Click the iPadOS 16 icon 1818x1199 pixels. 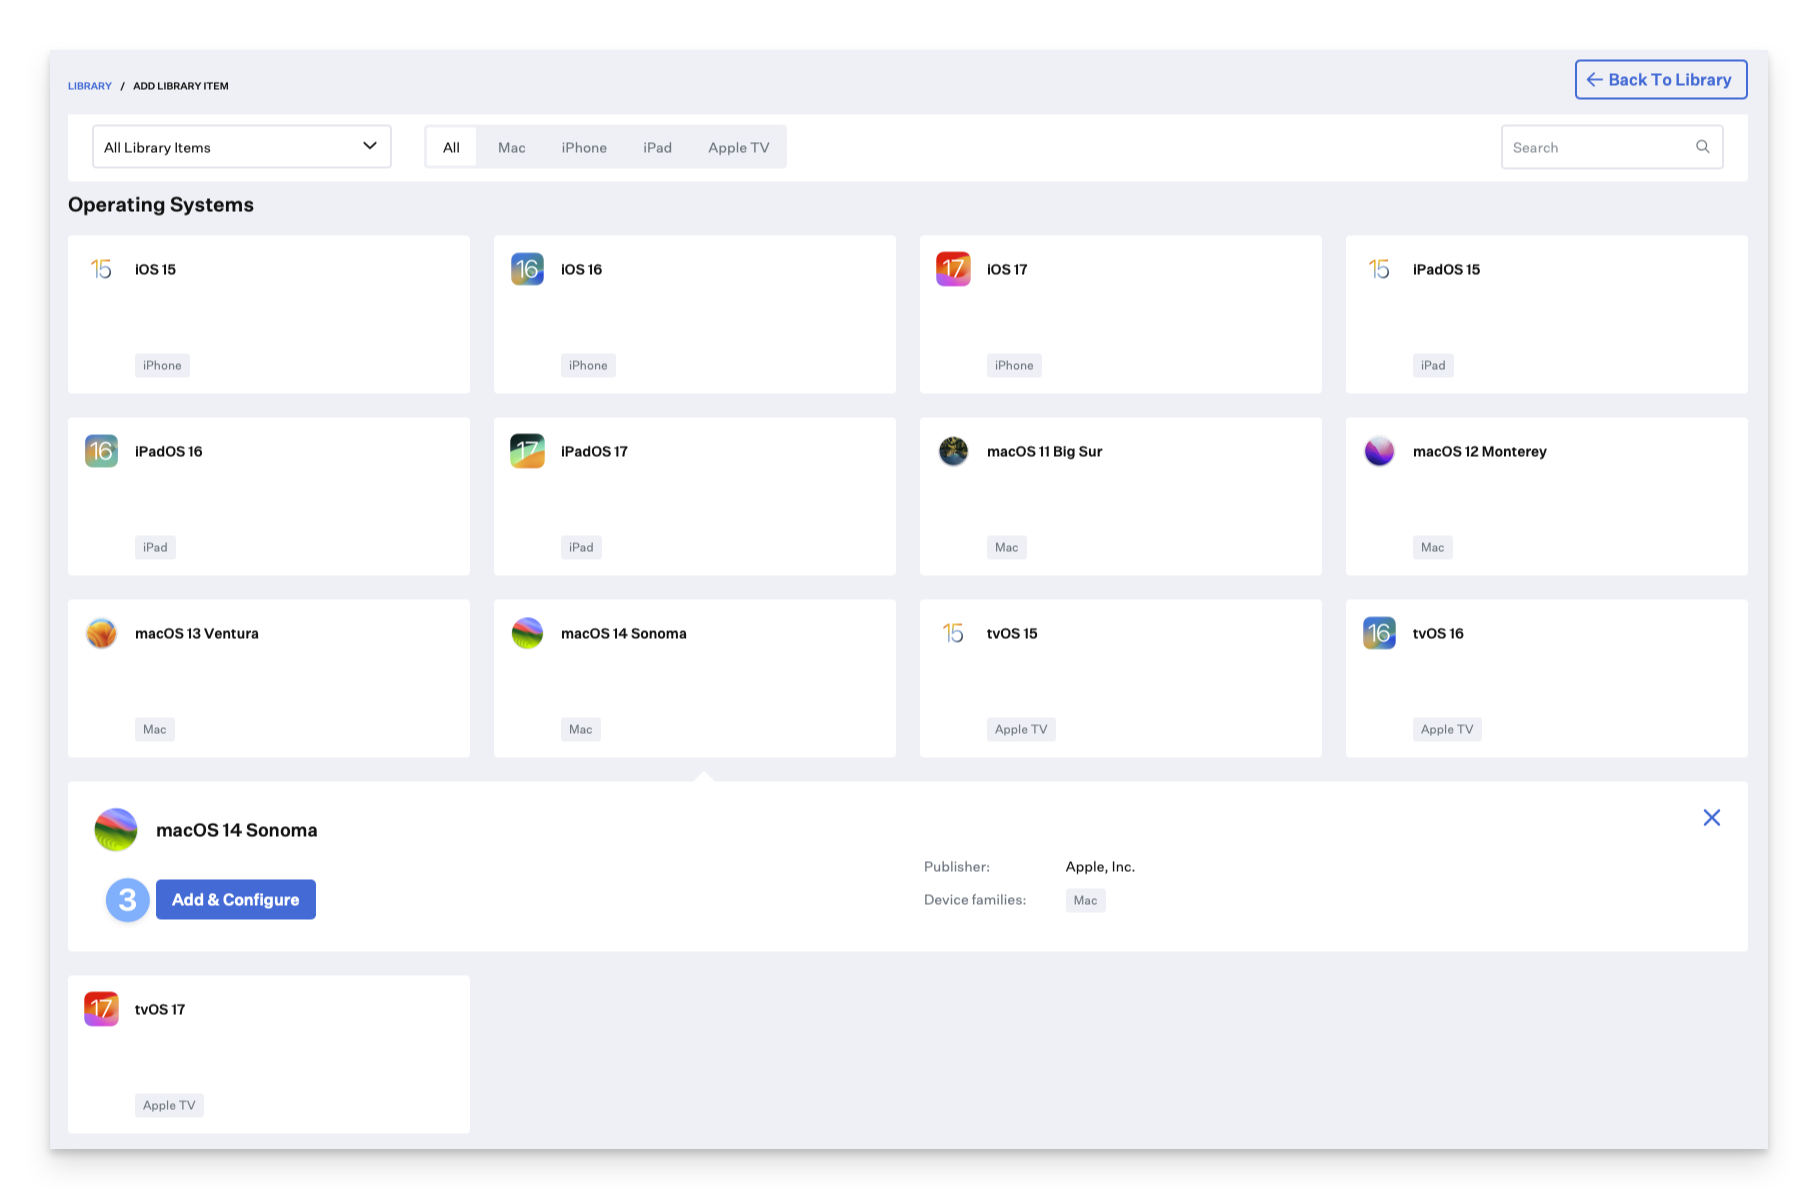pyautogui.click(x=101, y=451)
